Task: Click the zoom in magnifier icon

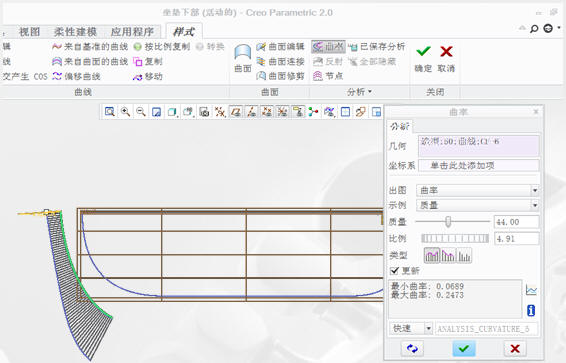Action: [125, 112]
